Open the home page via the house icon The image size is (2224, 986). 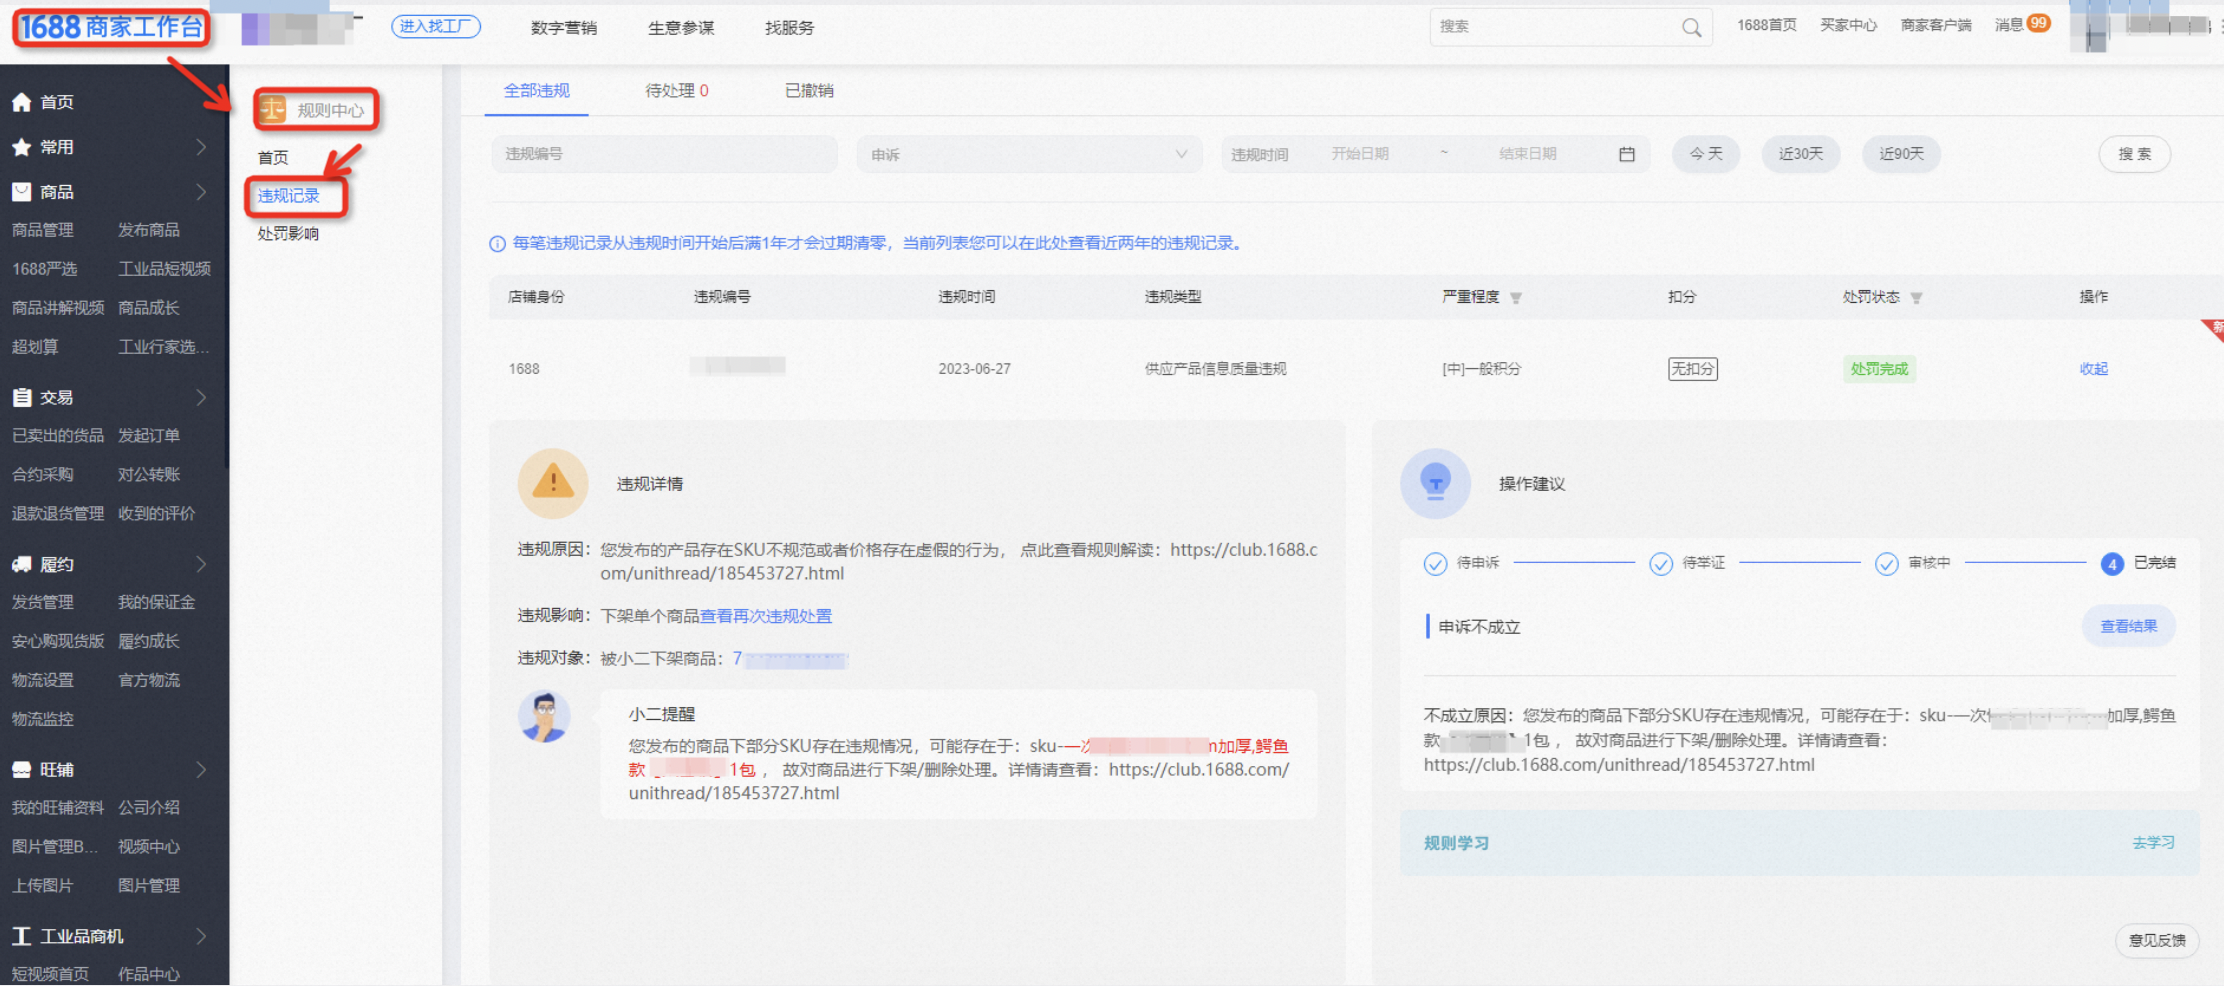[21, 101]
